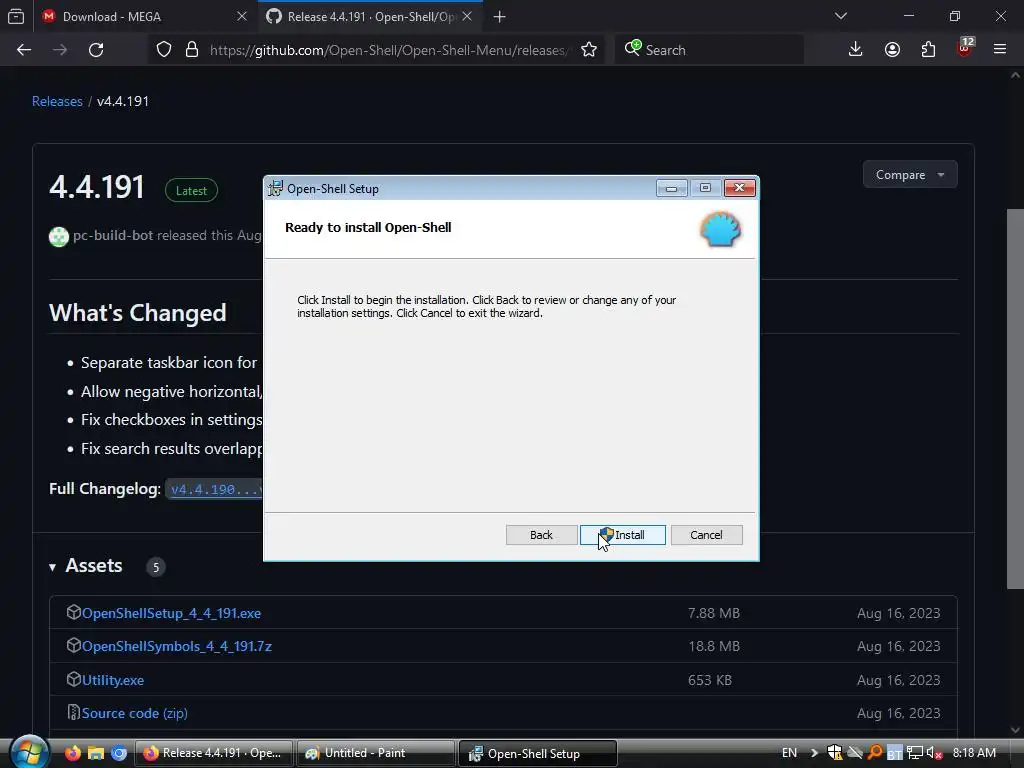Open the Firefox downloads panel
The image size is (1024, 768).
[x=856, y=50]
